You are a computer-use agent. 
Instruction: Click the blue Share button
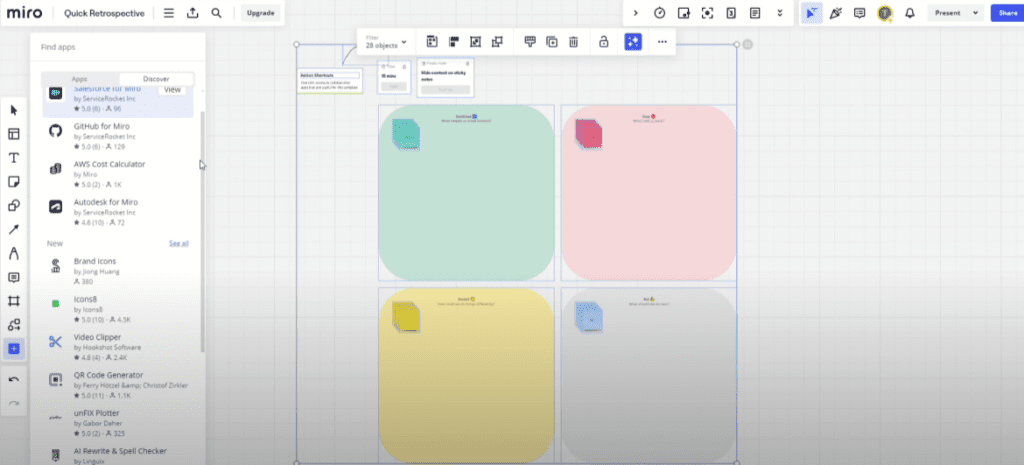point(1006,13)
